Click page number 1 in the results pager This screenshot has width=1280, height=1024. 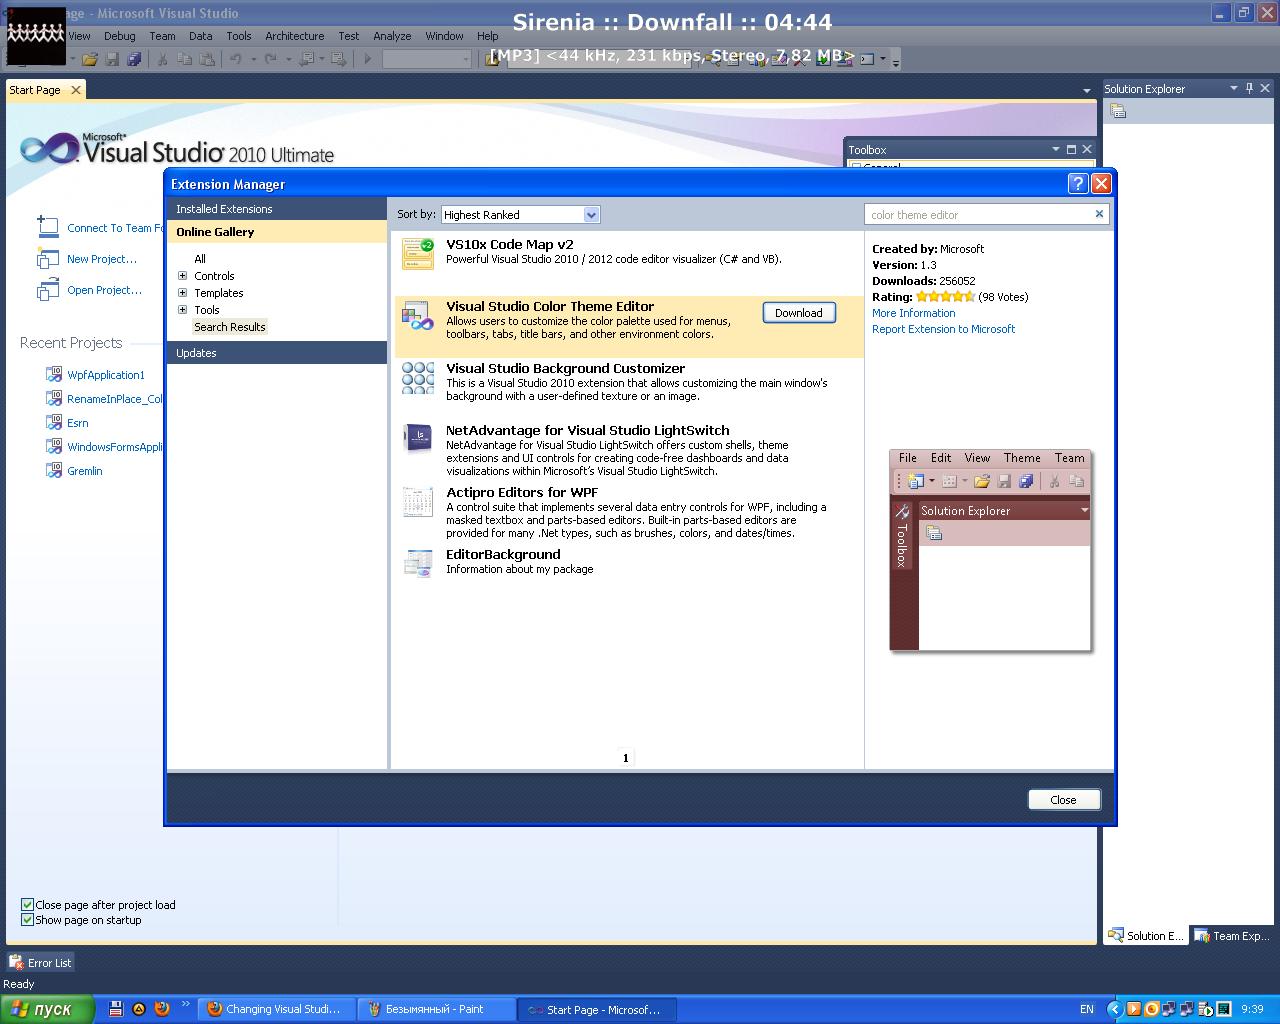[x=626, y=758]
